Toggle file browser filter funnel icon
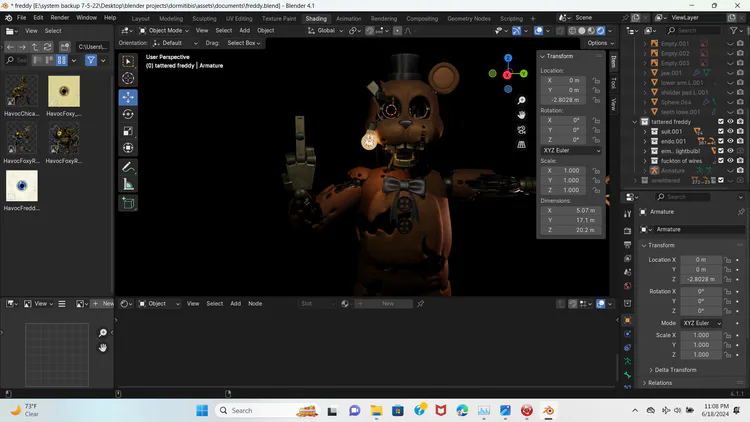Viewport: 750px width, 422px height. click(x=91, y=60)
